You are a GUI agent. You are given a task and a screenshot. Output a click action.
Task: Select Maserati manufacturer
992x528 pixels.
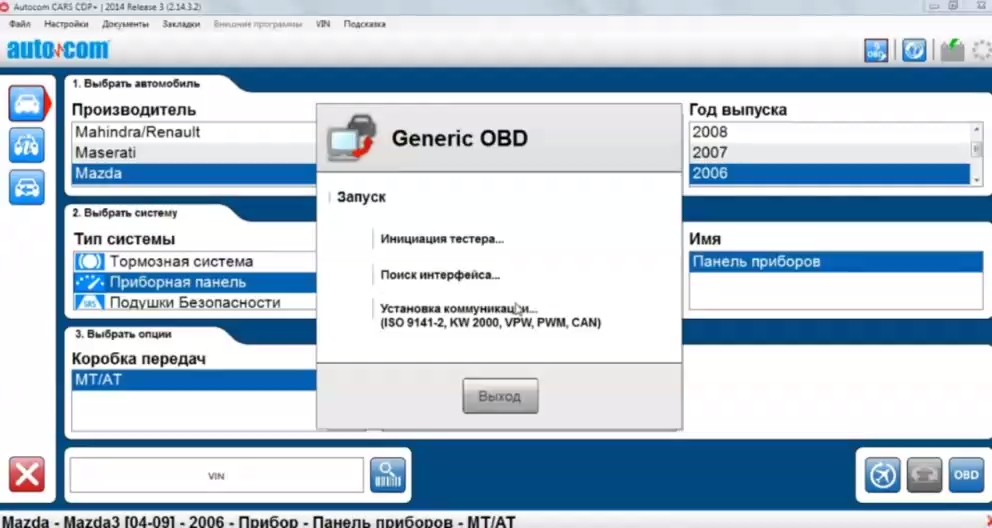click(194, 152)
